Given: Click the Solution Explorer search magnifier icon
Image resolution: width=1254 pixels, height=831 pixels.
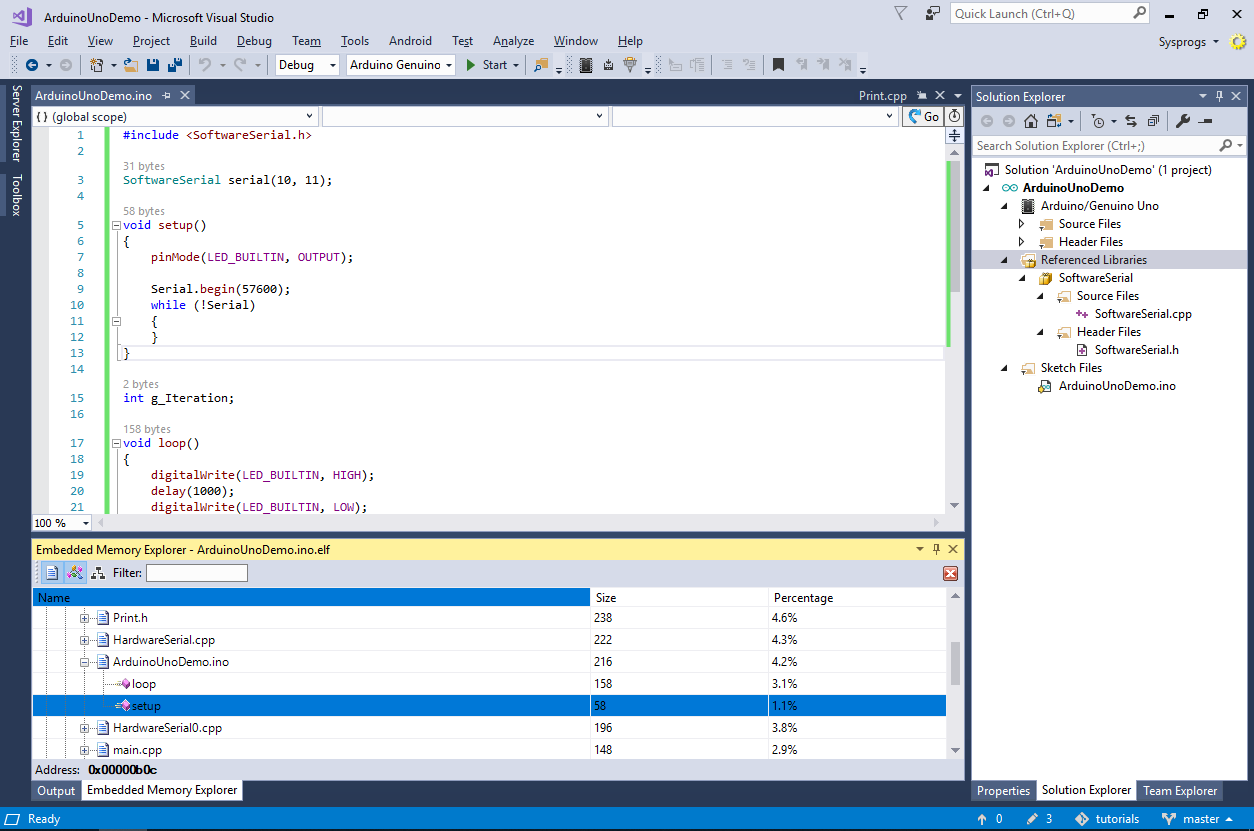Looking at the screenshot, I should pos(1226,146).
